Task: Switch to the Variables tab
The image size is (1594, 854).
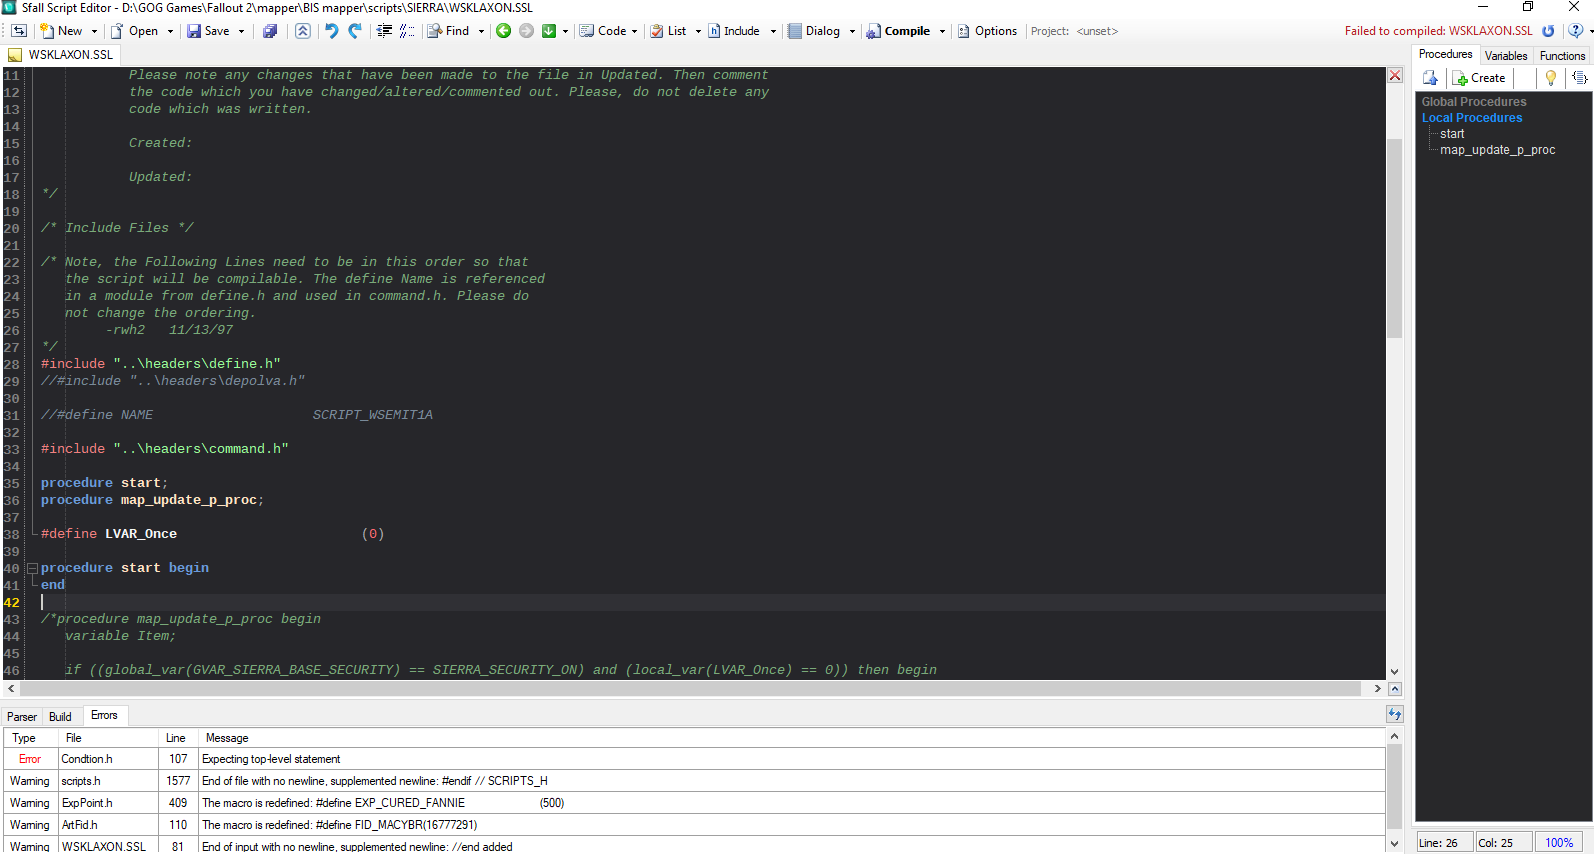Action: (x=1505, y=56)
